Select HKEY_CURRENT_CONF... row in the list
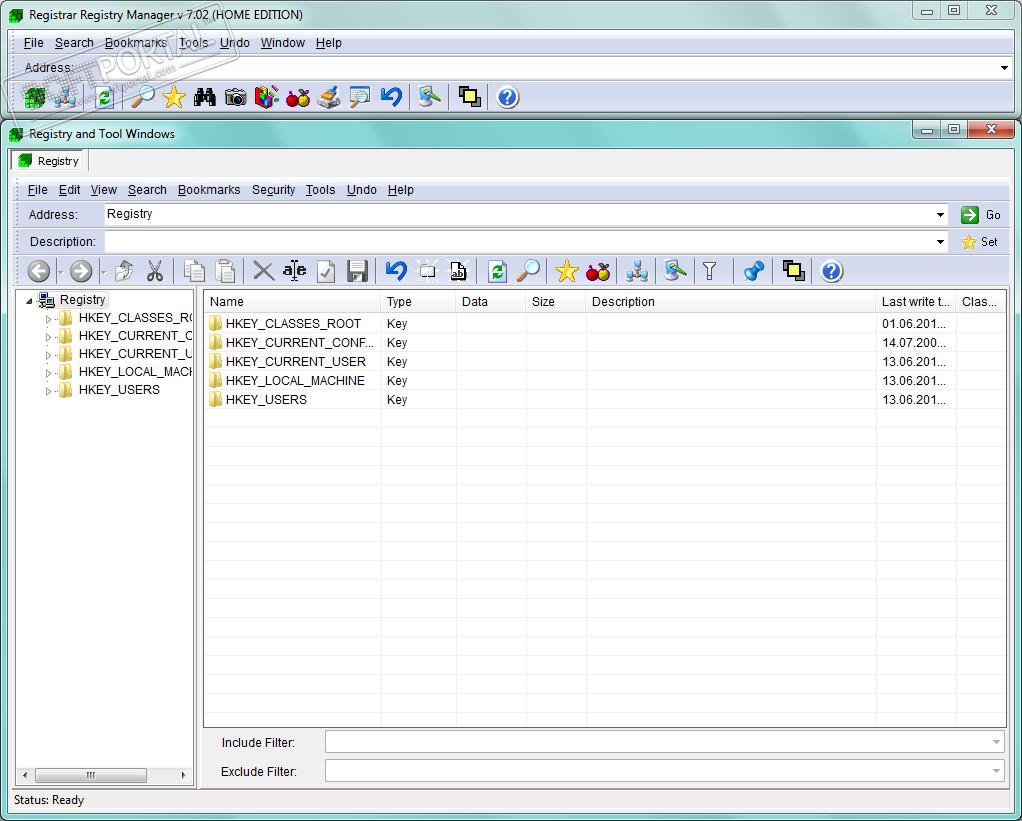 [605, 343]
